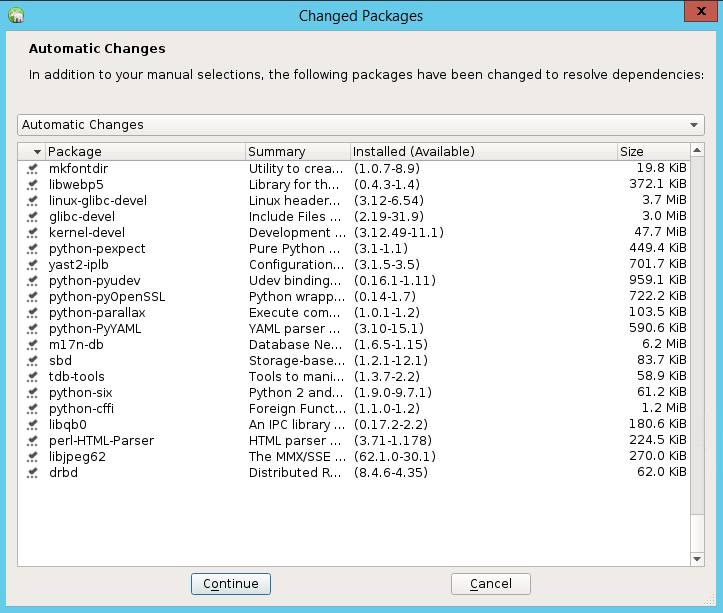Image resolution: width=723 pixels, height=613 pixels.
Task: Click the auto-install status icon for mkfontdir
Action: (x=32, y=169)
